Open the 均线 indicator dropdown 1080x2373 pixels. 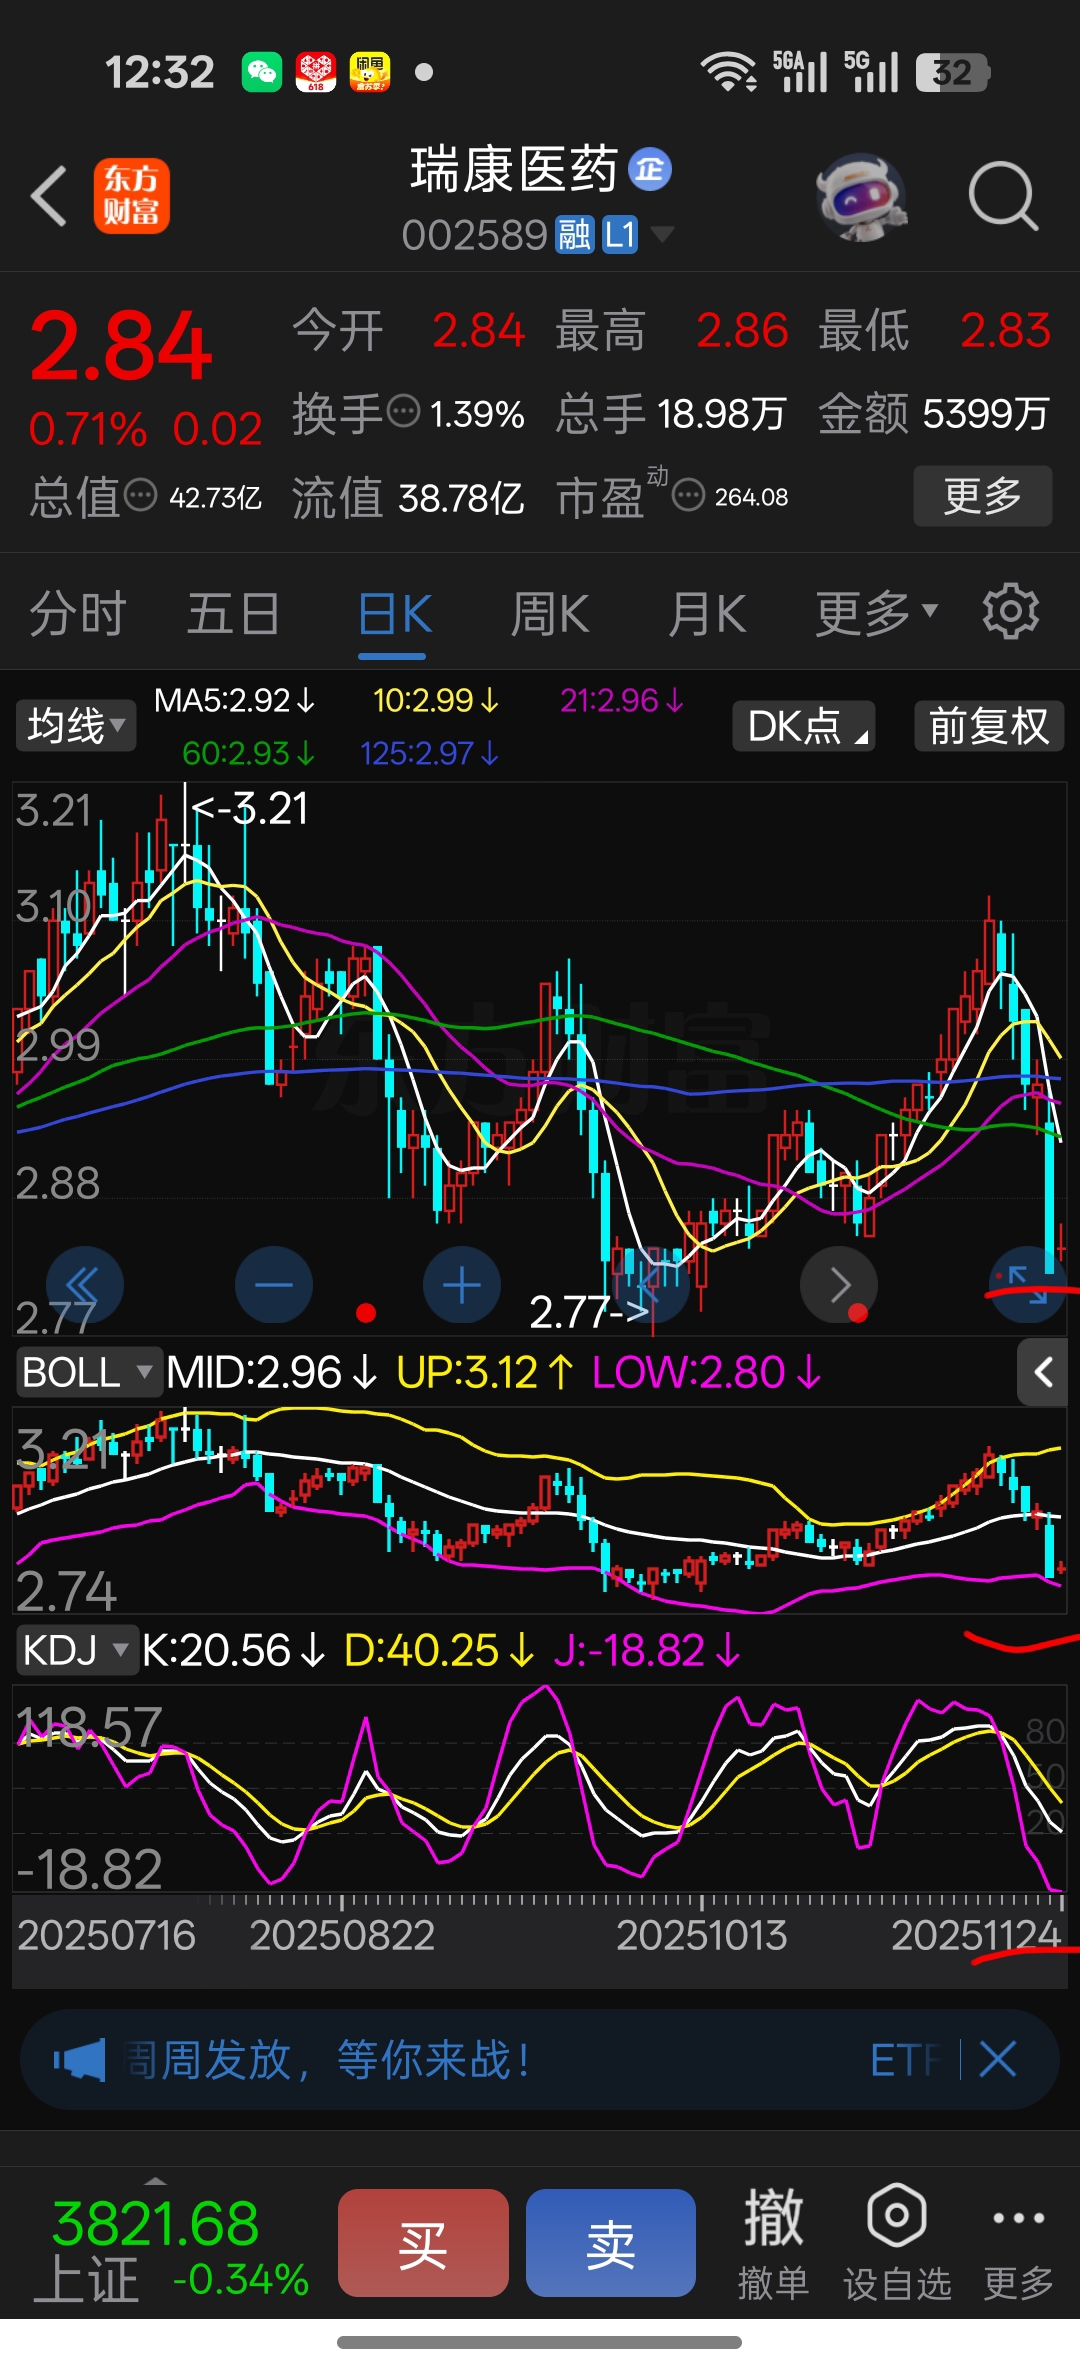pos(76,725)
